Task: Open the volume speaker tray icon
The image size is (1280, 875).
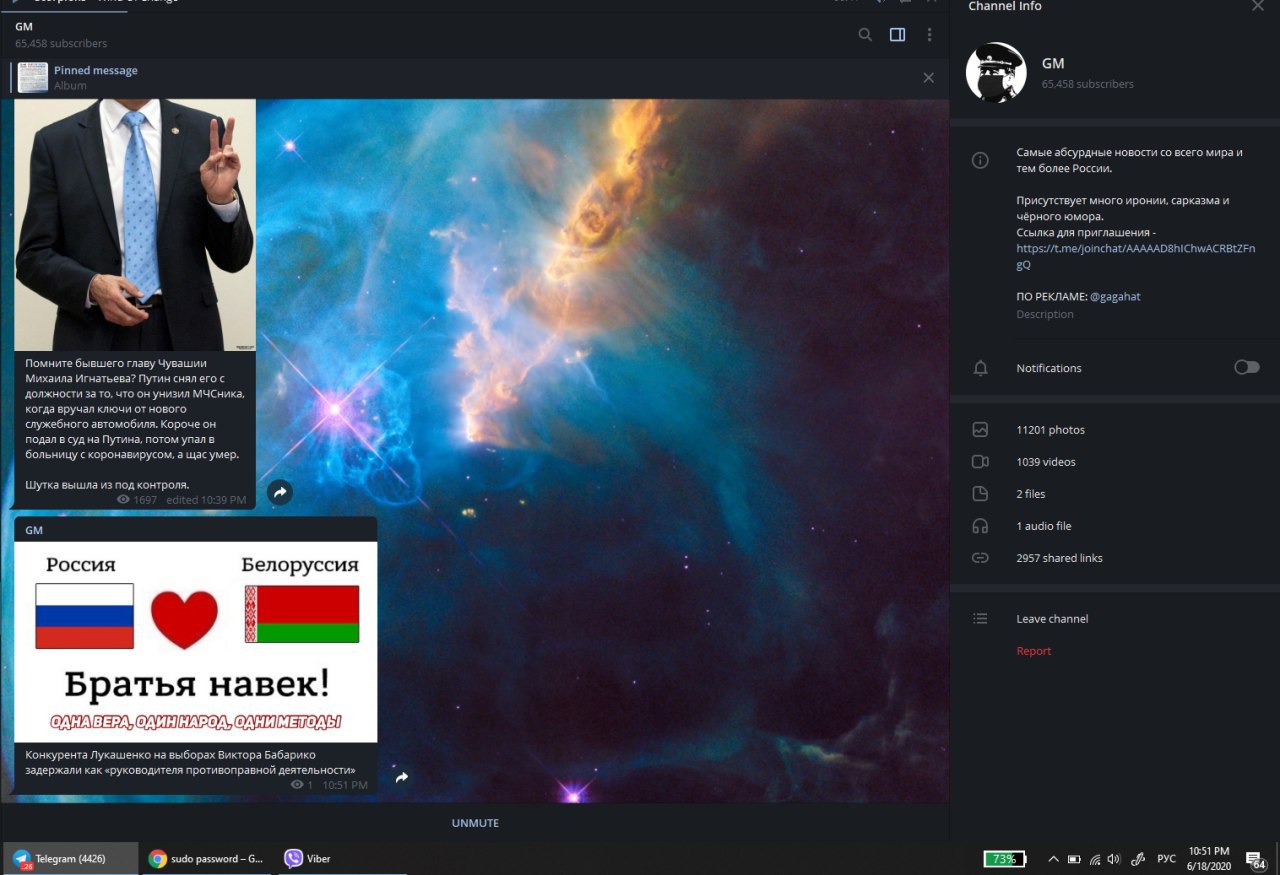Action: pos(1114,858)
